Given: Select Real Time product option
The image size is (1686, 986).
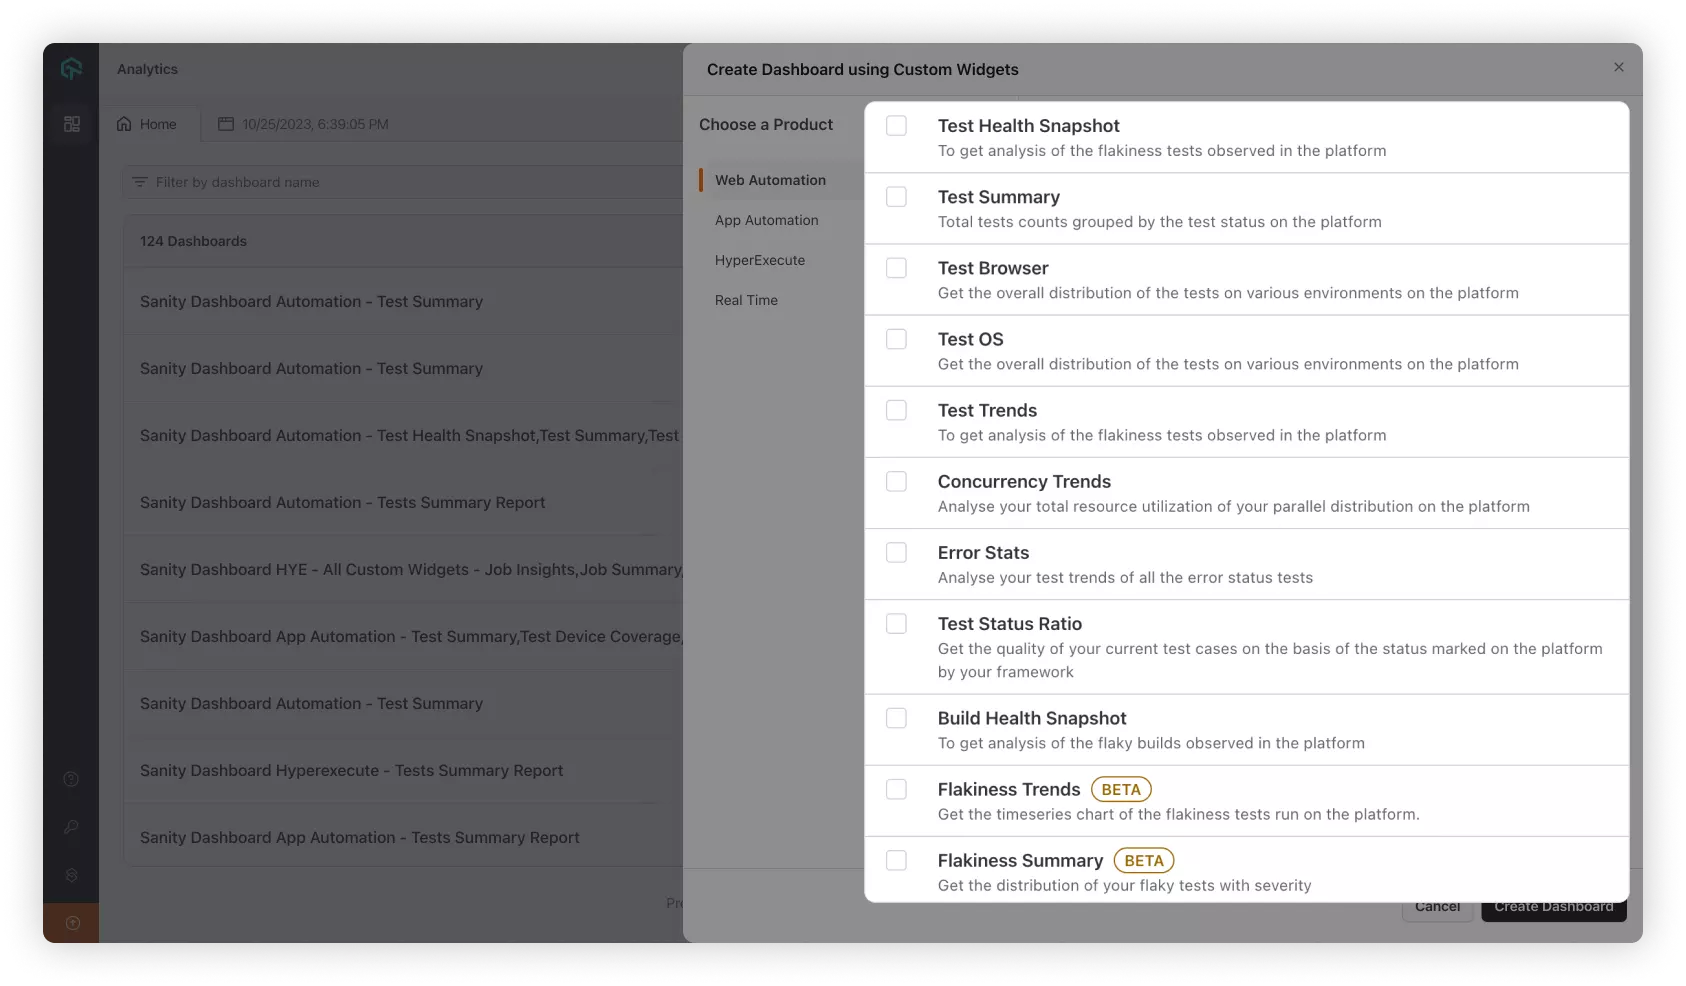Looking at the screenshot, I should pos(746,300).
